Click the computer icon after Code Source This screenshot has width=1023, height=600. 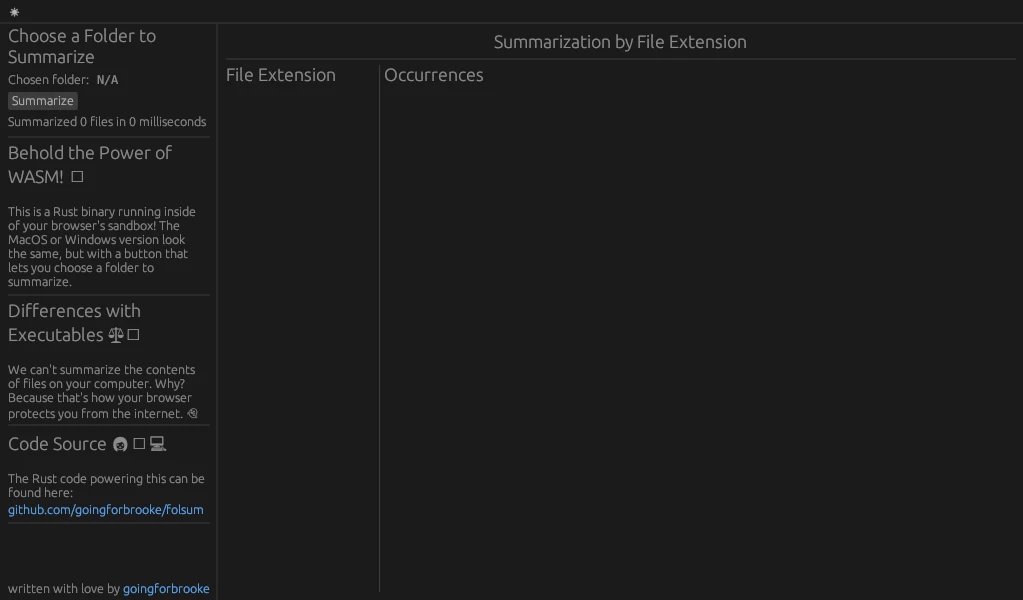[x=157, y=444]
